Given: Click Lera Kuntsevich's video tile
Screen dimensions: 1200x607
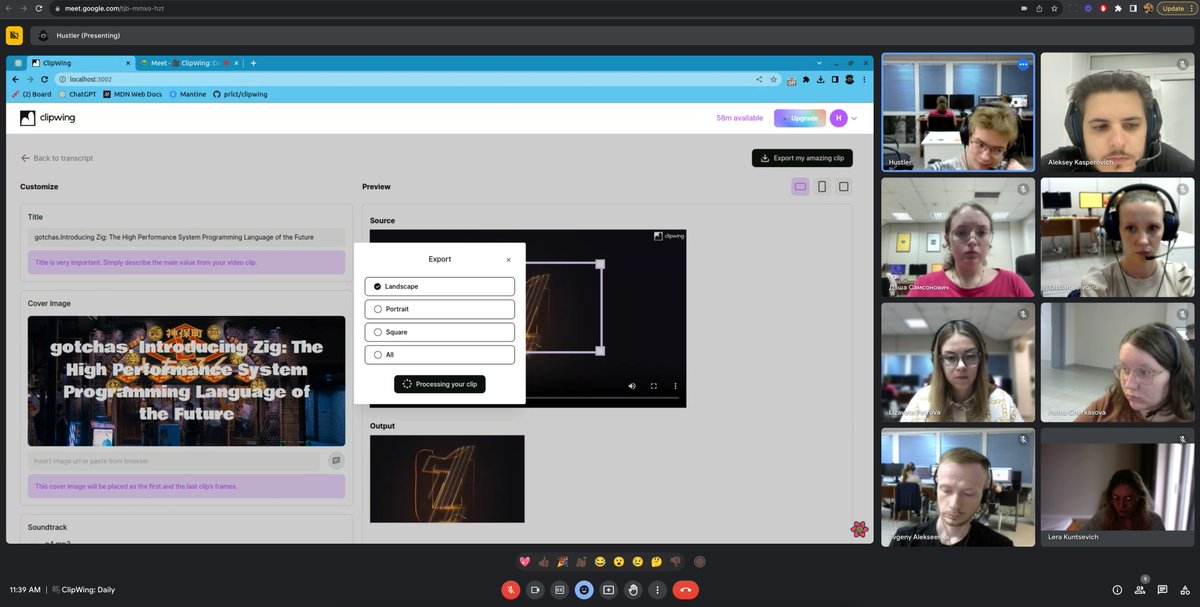Looking at the screenshot, I should pos(1117,487).
